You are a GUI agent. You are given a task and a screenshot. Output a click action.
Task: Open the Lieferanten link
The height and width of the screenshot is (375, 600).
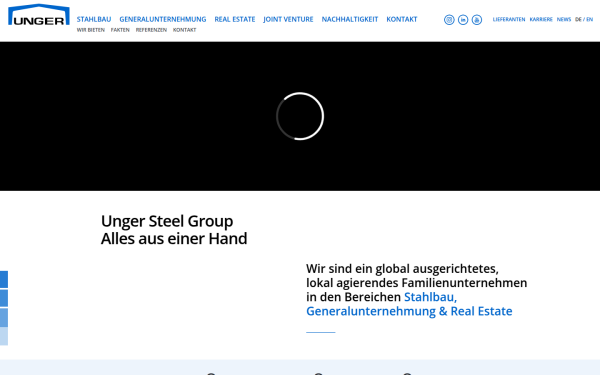pos(509,19)
